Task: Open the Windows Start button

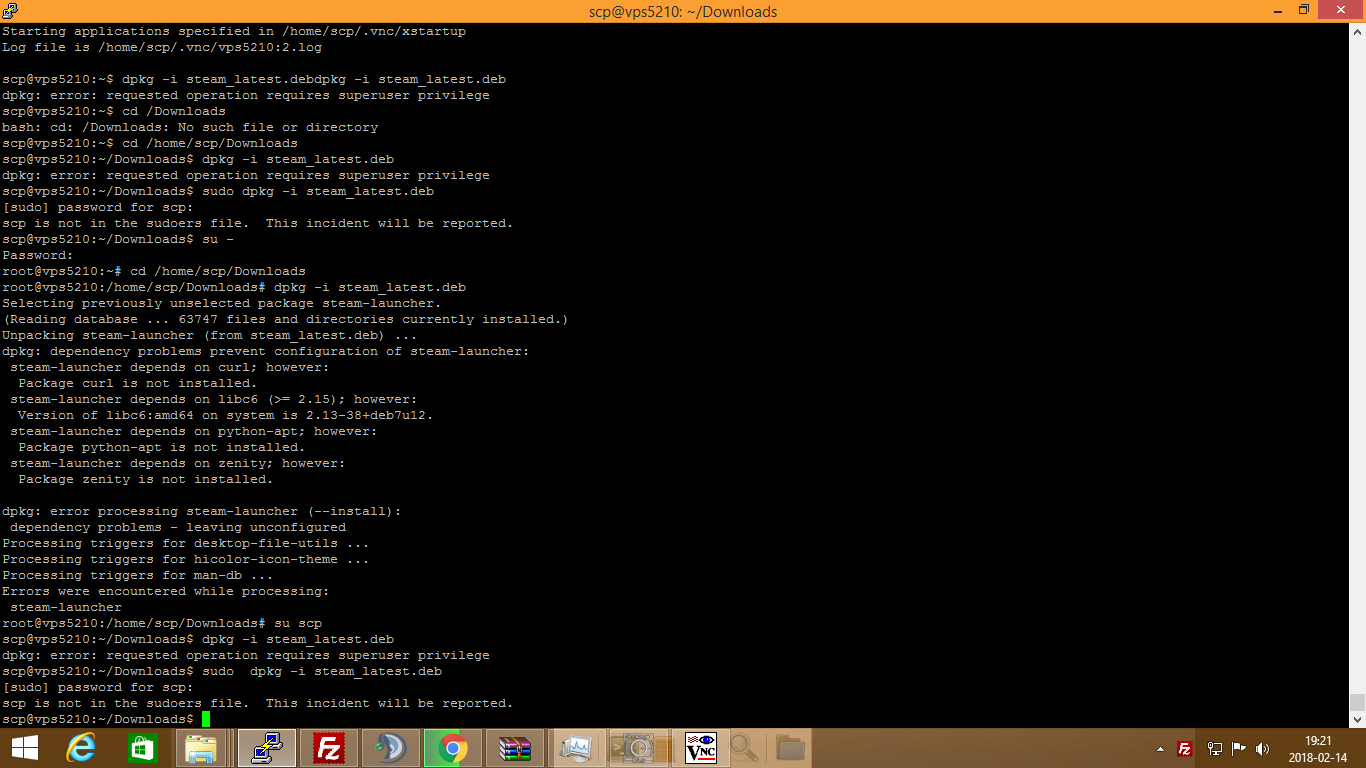Action: 24,748
